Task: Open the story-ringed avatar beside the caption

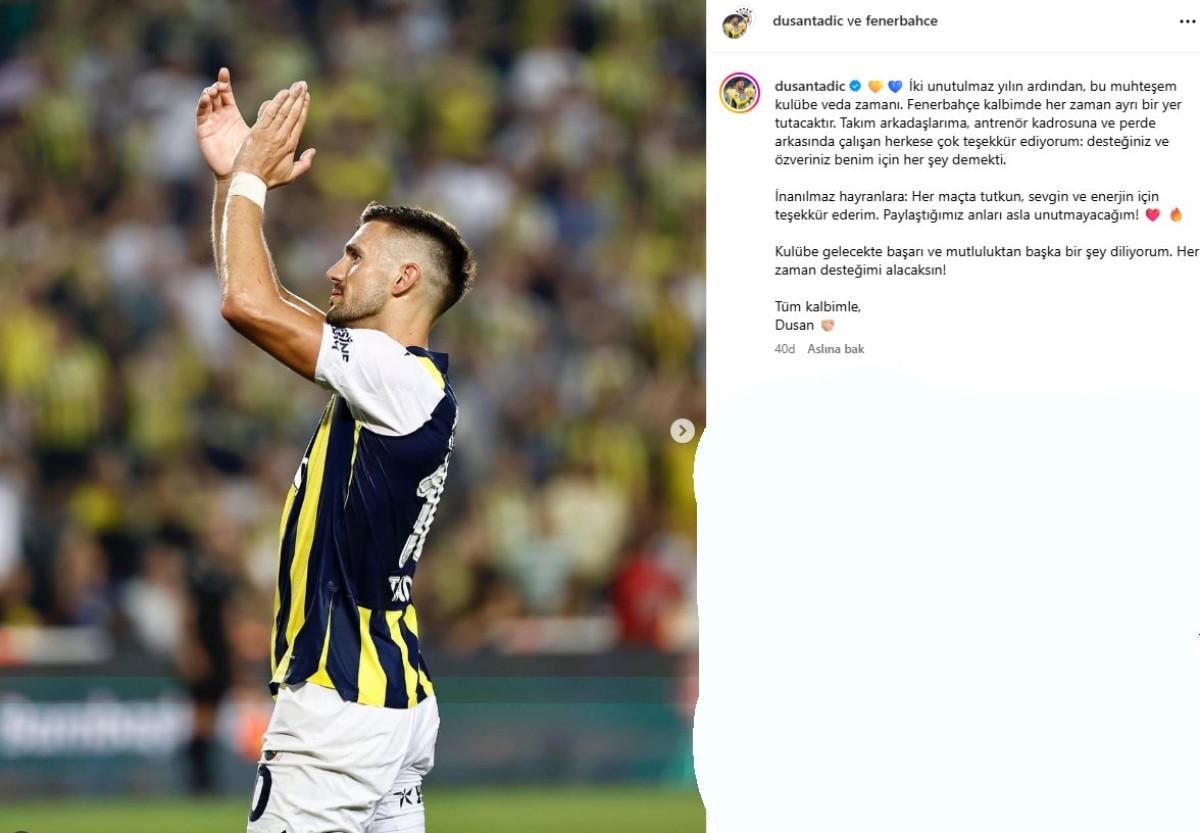Action: [740, 93]
